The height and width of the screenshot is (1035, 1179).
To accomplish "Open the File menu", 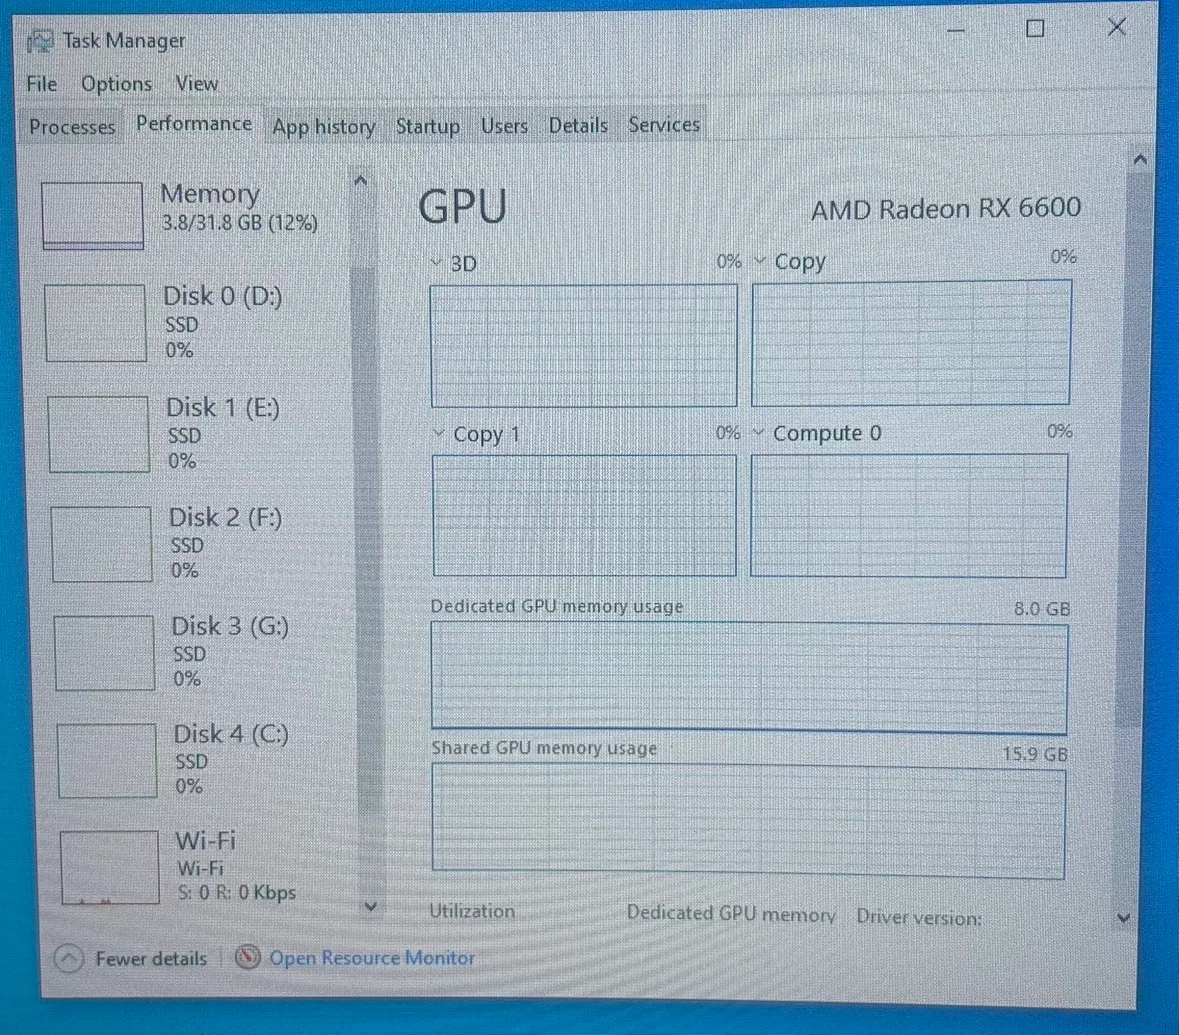I will [x=41, y=83].
